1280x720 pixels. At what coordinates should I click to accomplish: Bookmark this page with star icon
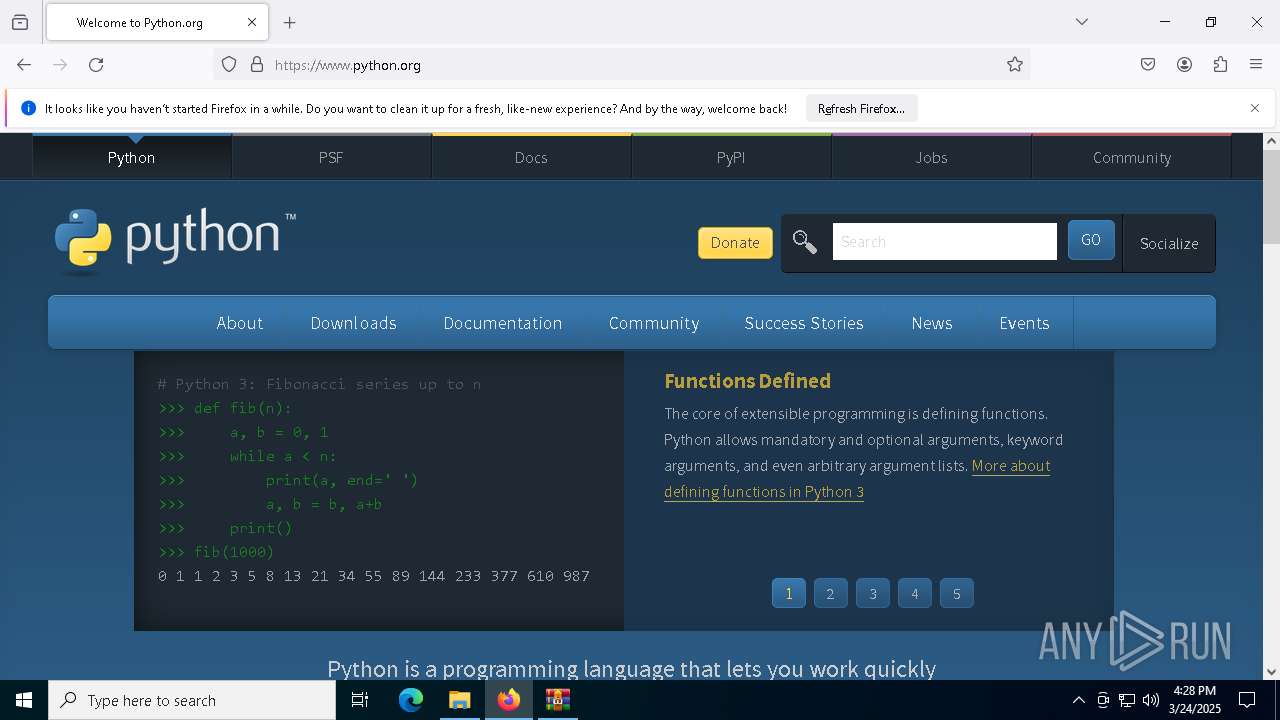click(1015, 65)
